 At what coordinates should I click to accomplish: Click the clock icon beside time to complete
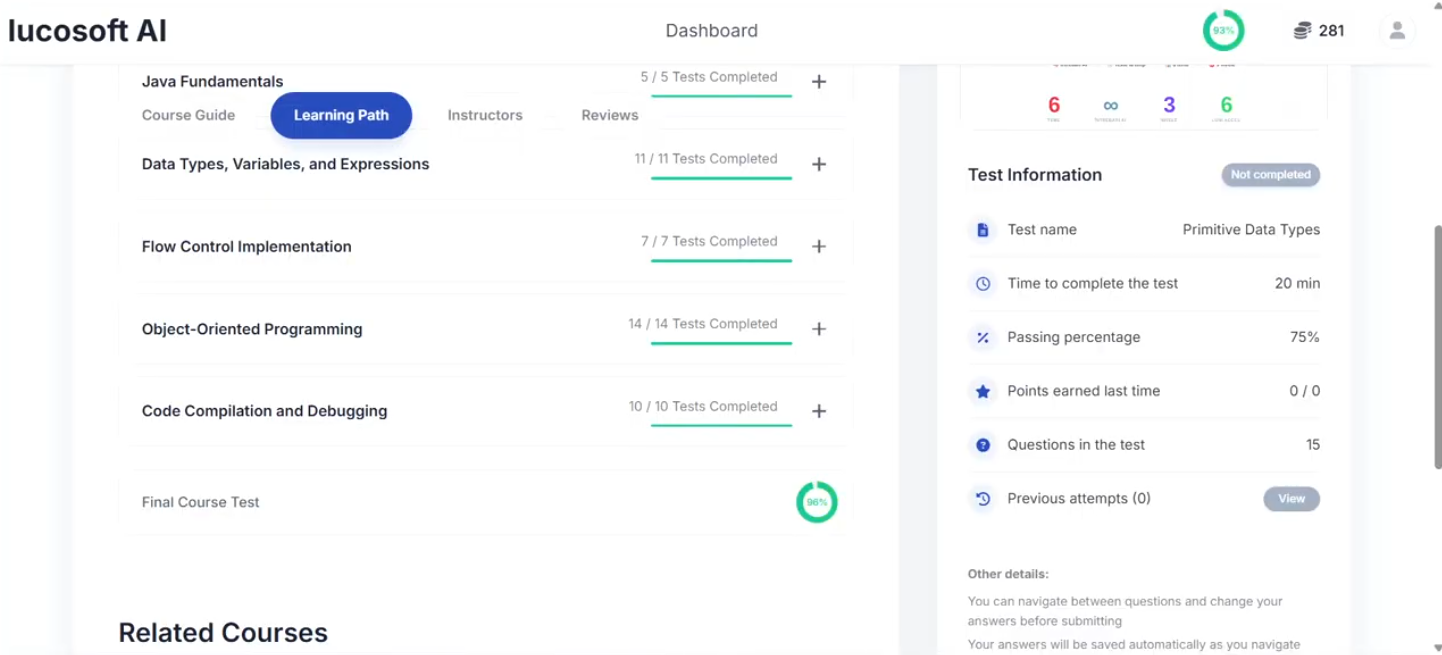(x=981, y=283)
